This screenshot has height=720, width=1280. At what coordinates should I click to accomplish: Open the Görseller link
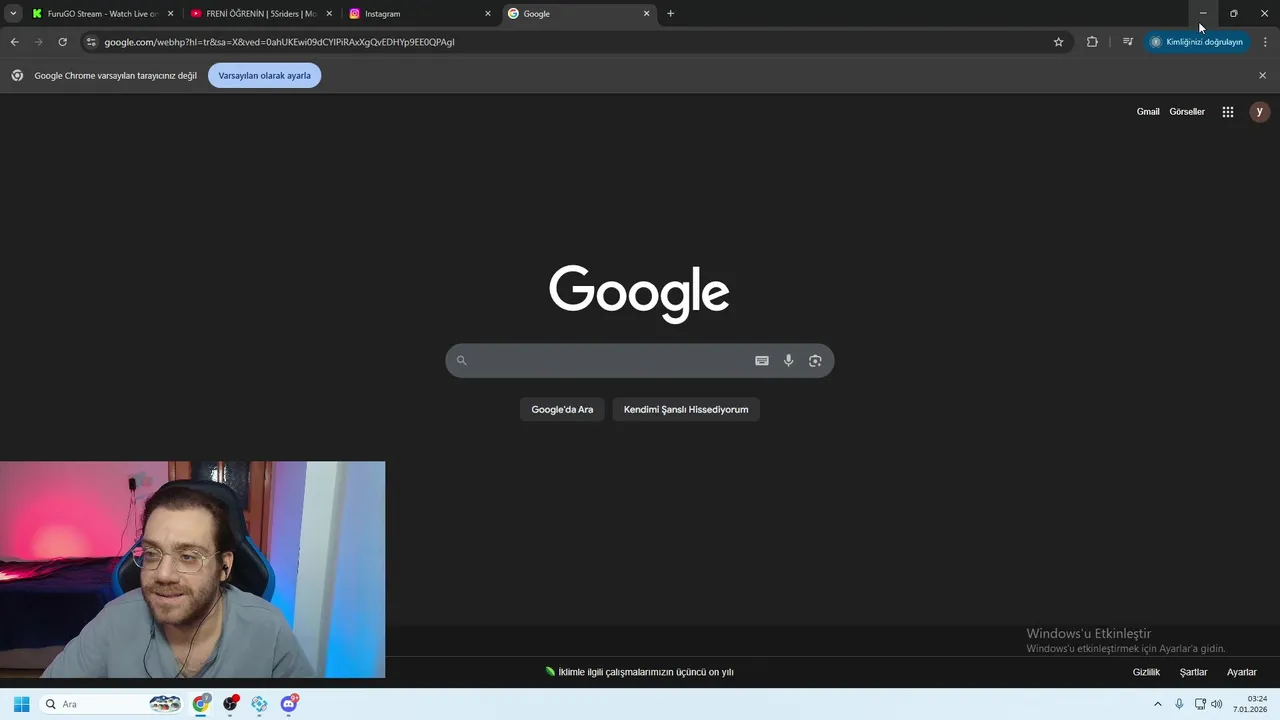(1187, 112)
